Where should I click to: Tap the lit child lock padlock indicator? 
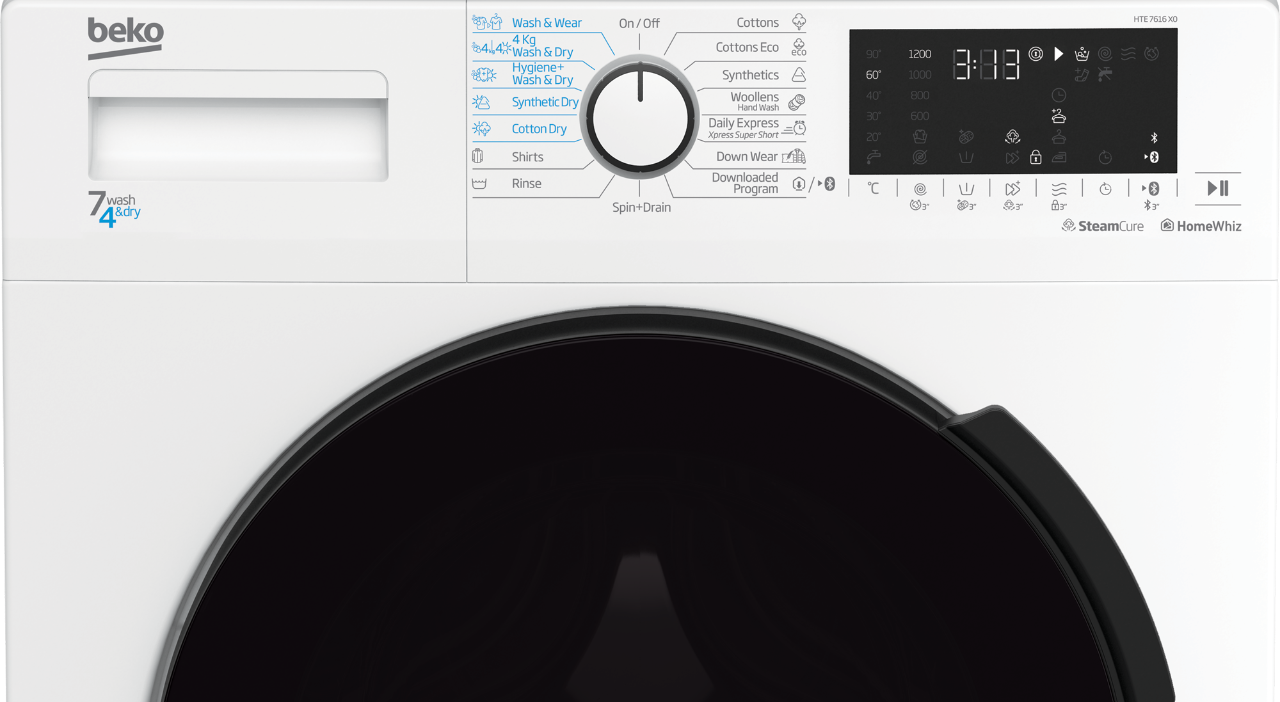click(1035, 157)
